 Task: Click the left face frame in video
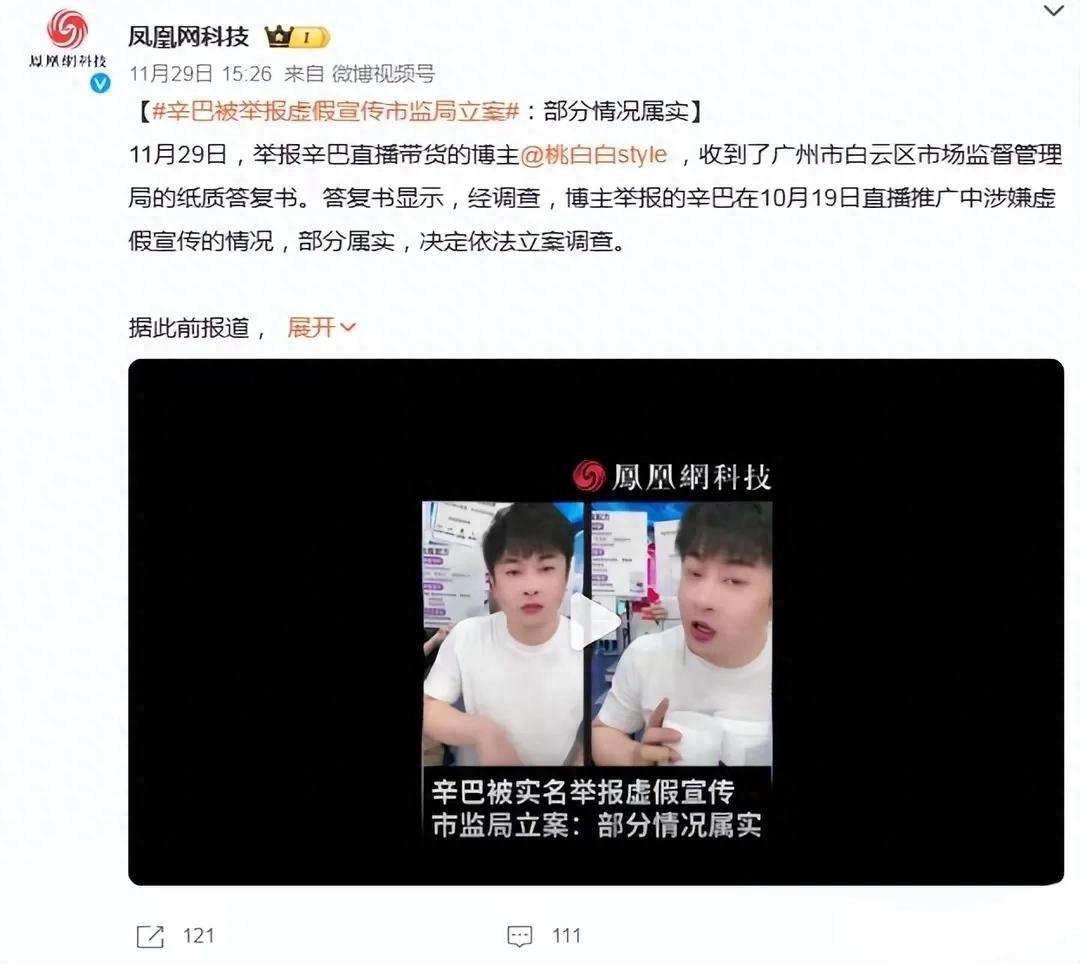(502, 633)
